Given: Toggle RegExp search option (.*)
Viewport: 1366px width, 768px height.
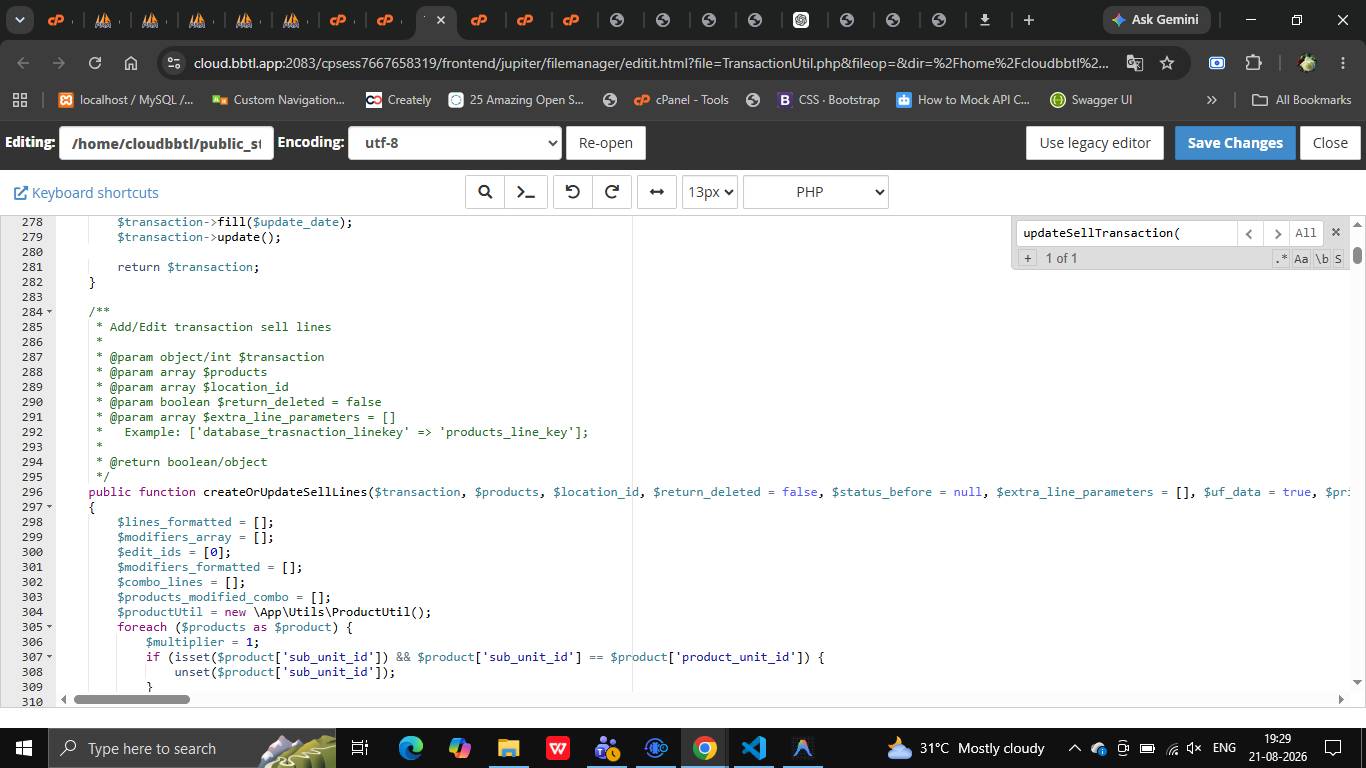Looking at the screenshot, I should coord(1281,259).
